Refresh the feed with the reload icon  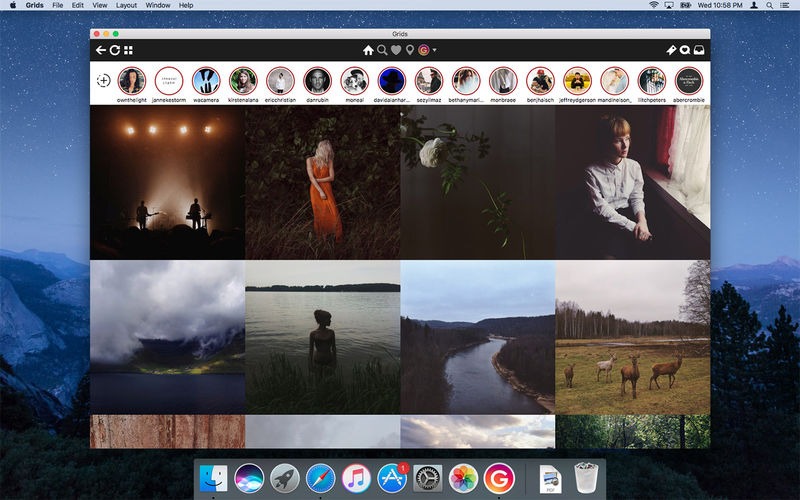[x=114, y=50]
